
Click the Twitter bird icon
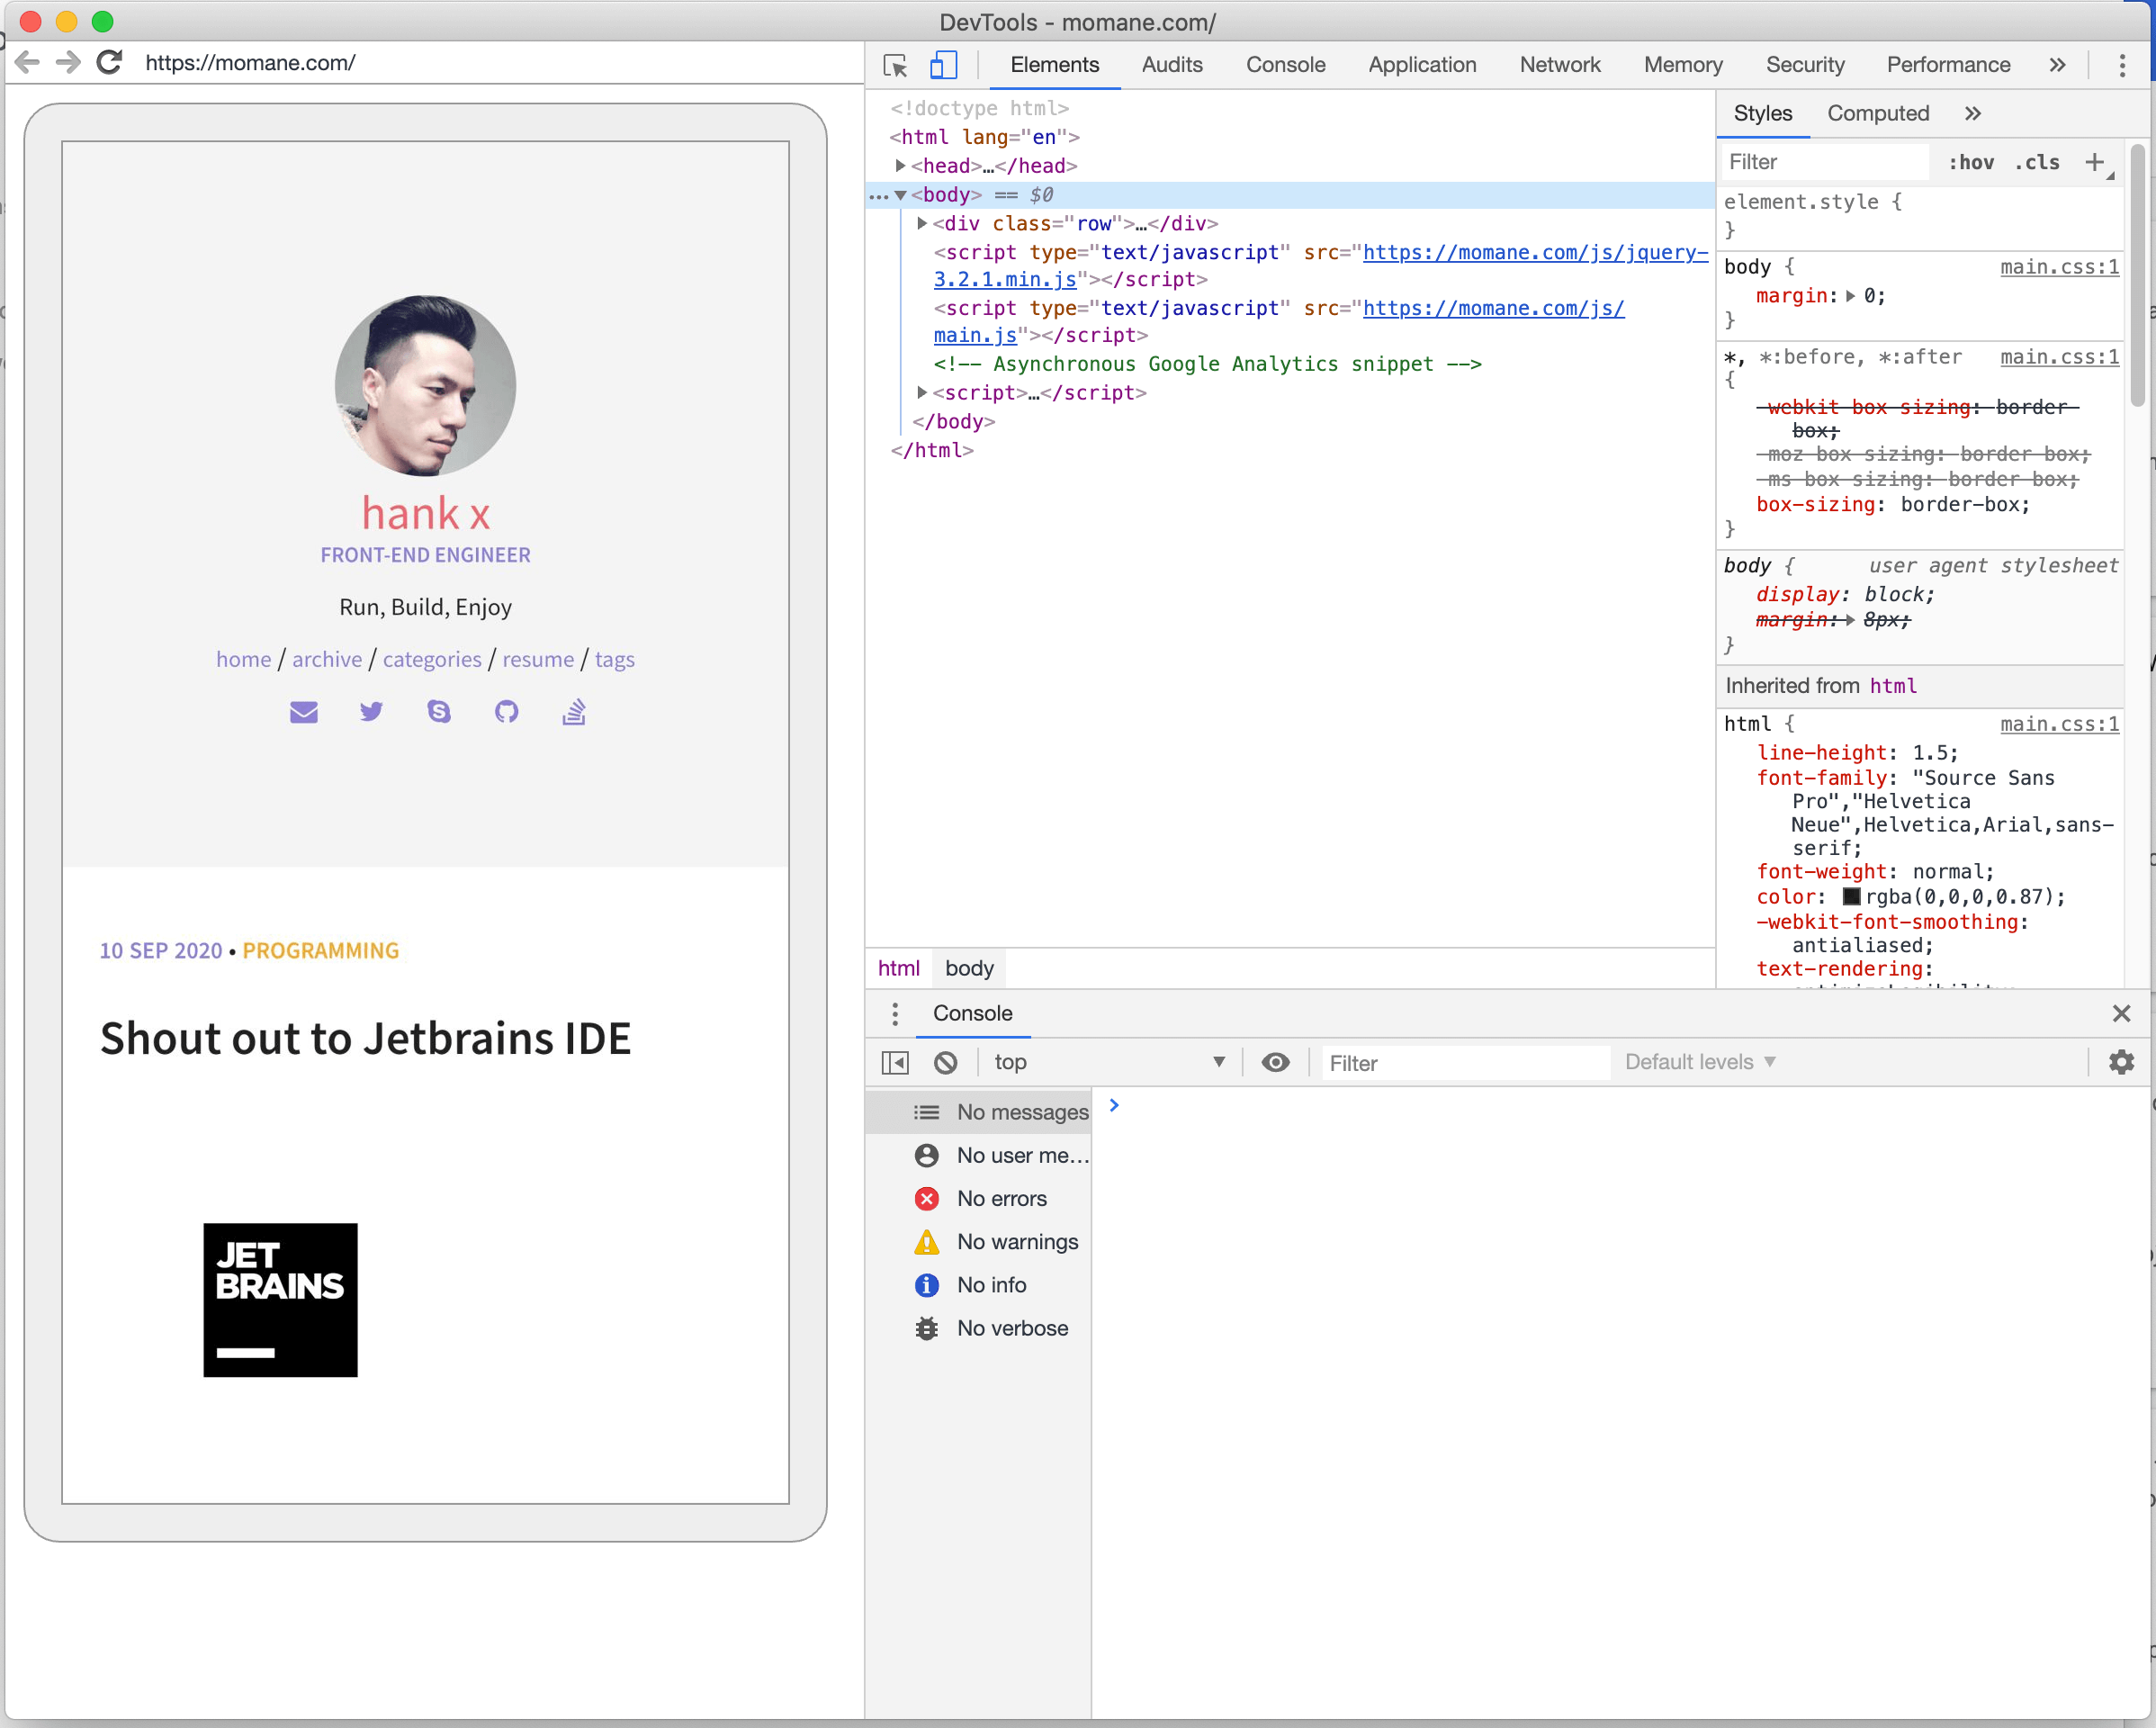(x=371, y=712)
